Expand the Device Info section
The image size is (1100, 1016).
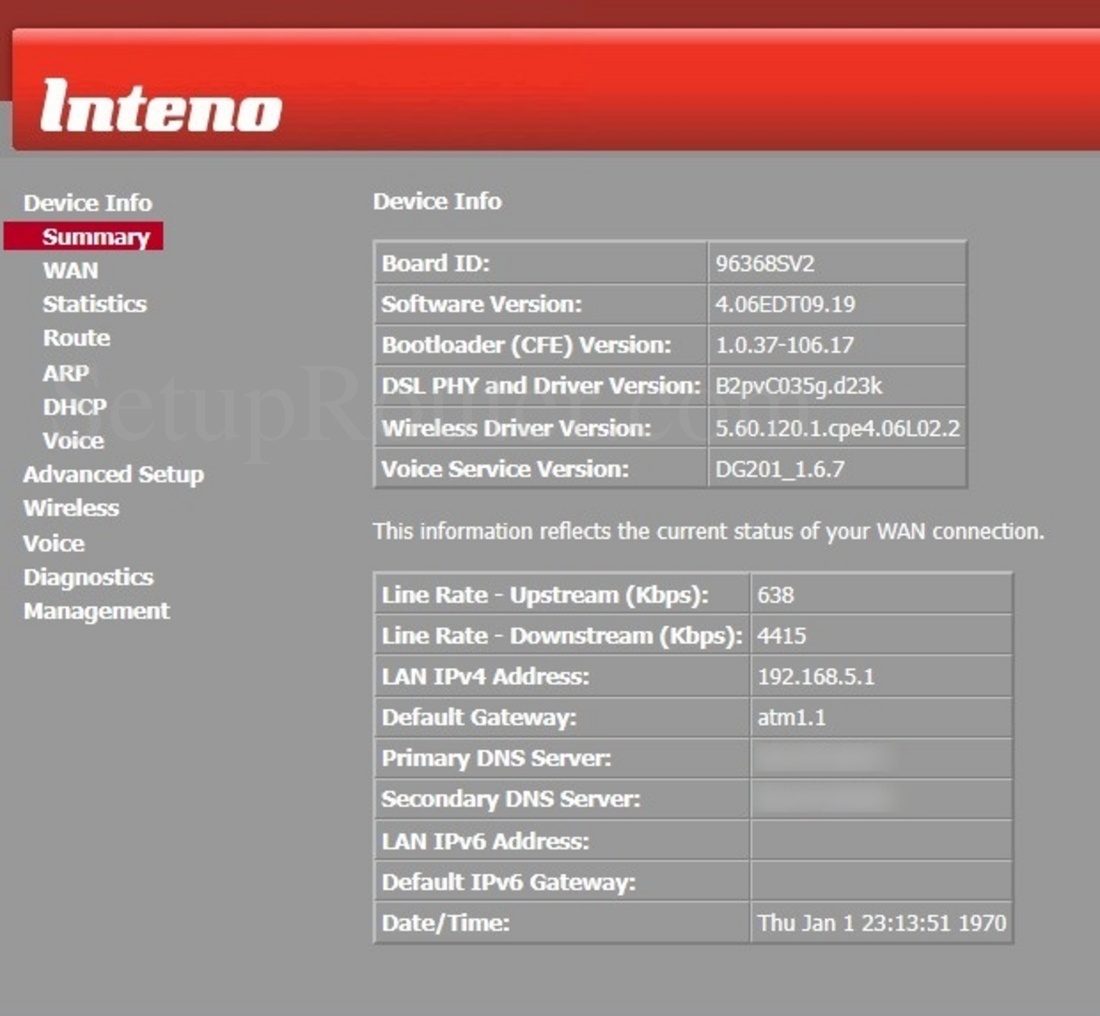(x=86, y=203)
